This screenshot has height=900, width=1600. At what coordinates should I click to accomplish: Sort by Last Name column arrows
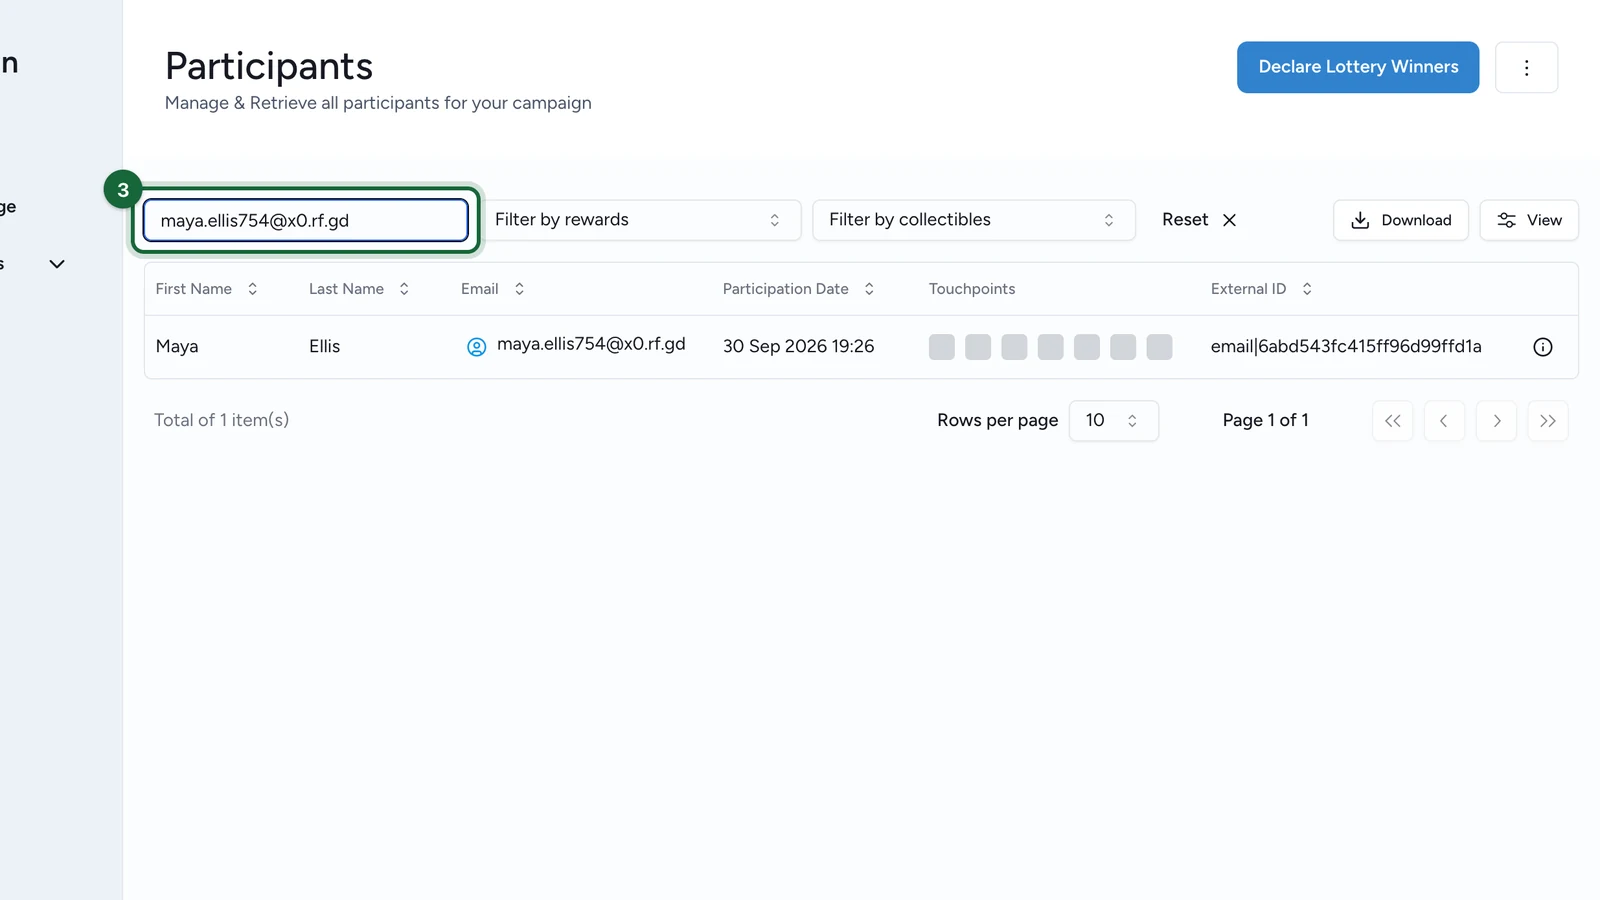click(x=404, y=289)
